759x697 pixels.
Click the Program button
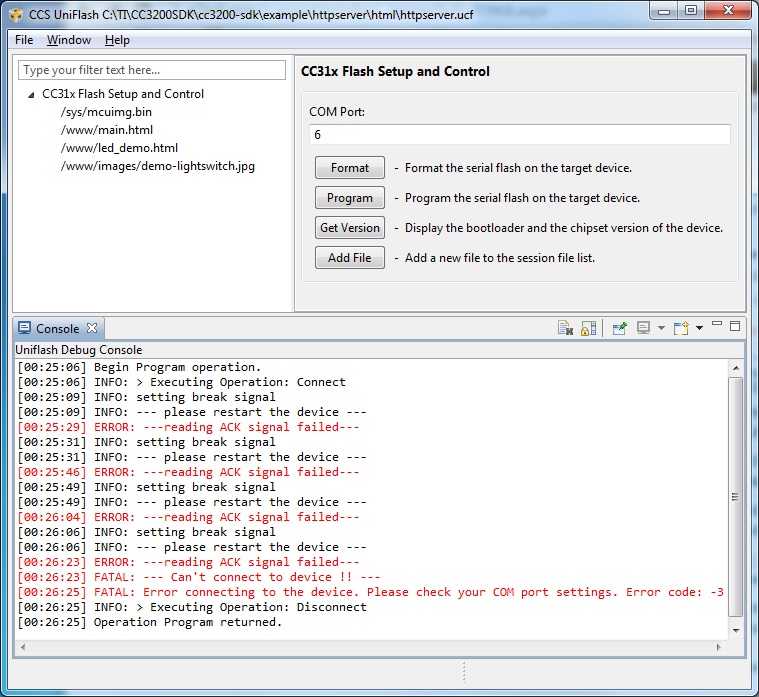click(x=349, y=197)
